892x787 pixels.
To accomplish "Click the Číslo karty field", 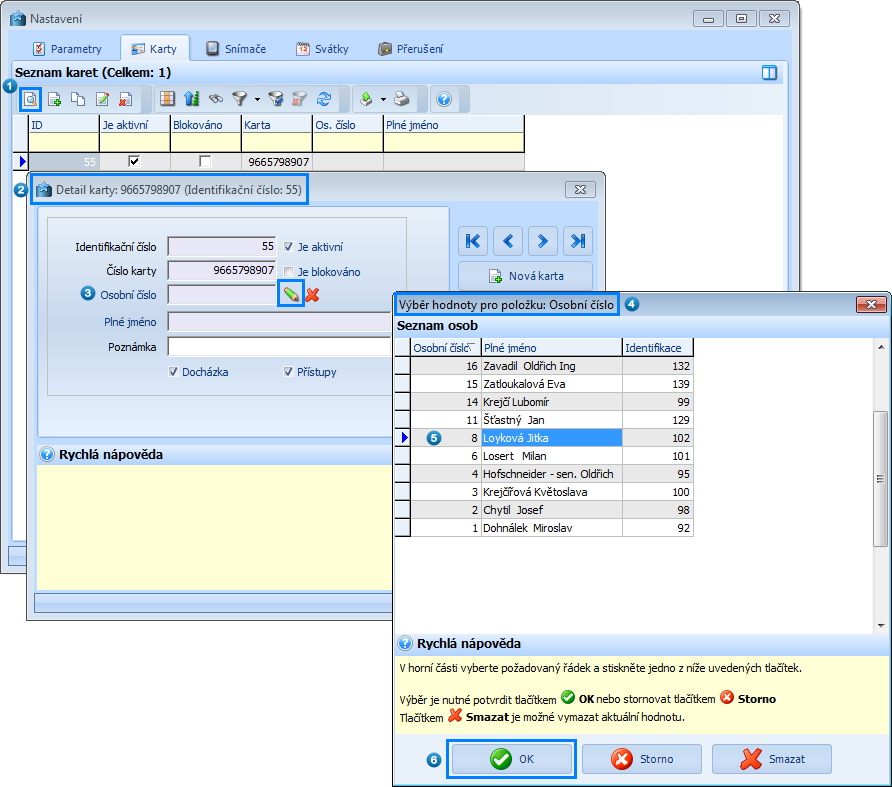I will click(x=222, y=270).
